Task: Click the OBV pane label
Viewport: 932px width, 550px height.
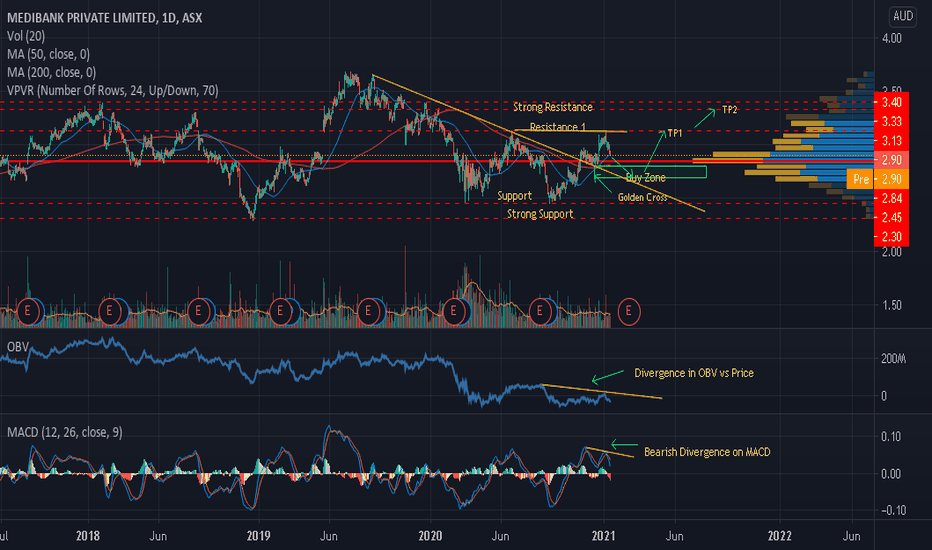Action: coord(18,347)
